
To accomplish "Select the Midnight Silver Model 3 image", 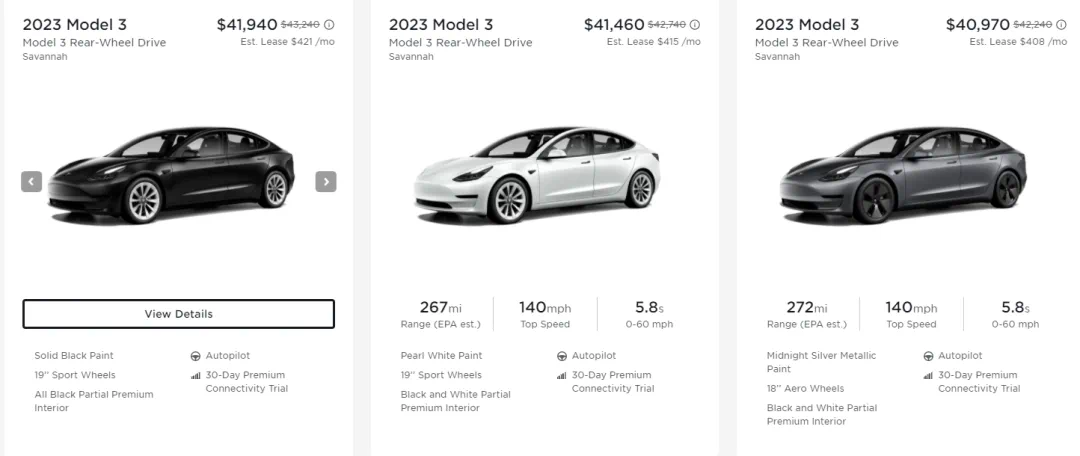I will coord(903,175).
